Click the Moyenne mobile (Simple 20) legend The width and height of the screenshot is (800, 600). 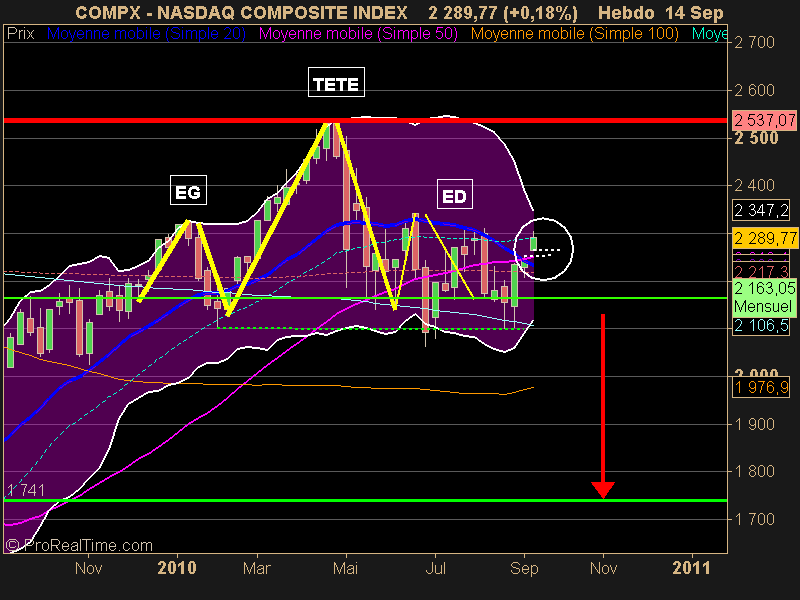(146, 34)
